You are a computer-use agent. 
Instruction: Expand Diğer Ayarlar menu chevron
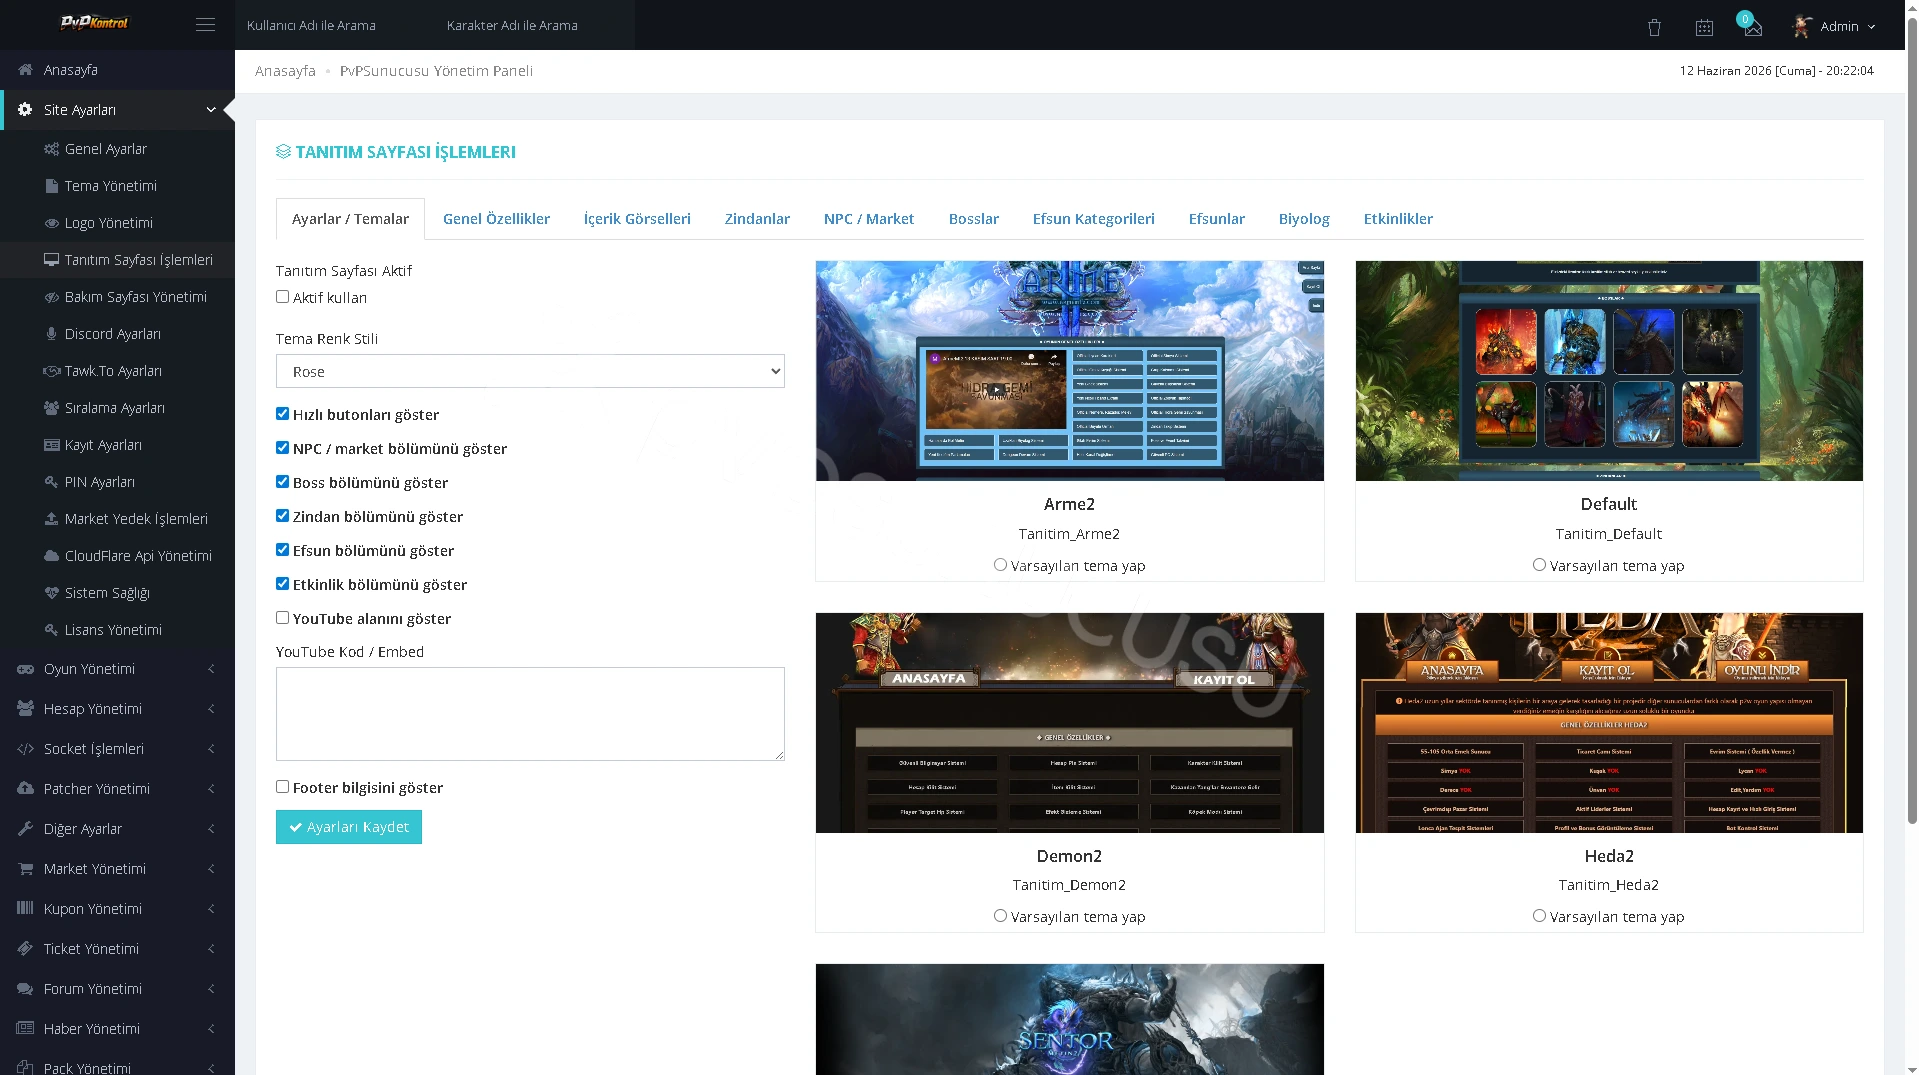tap(211, 829)
